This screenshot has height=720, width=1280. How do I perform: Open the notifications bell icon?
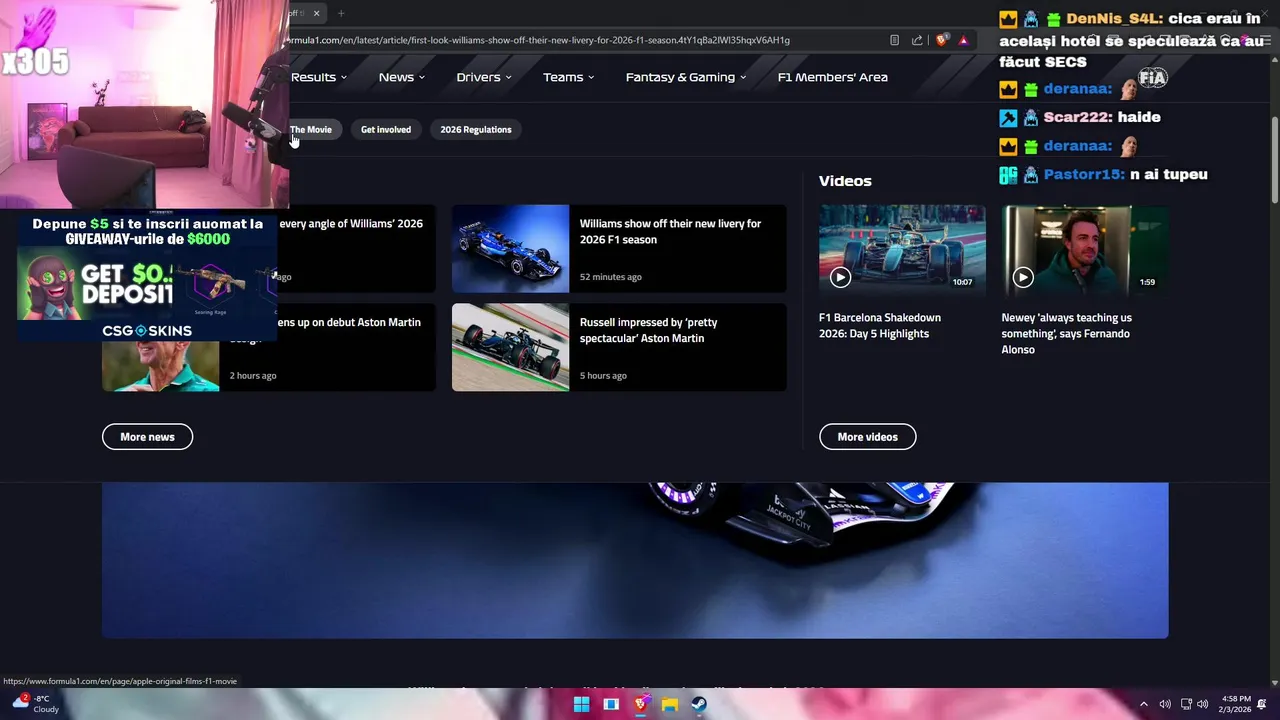[1262, 704]
